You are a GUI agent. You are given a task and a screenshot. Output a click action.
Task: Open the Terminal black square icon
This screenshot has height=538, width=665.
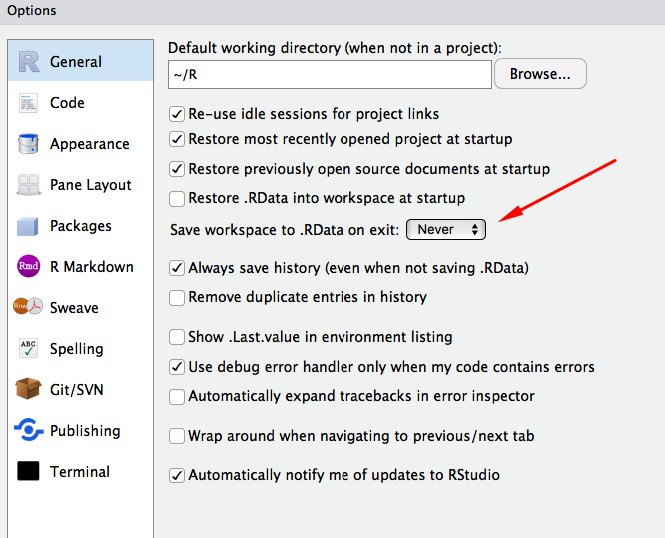[x=29, y=472]
